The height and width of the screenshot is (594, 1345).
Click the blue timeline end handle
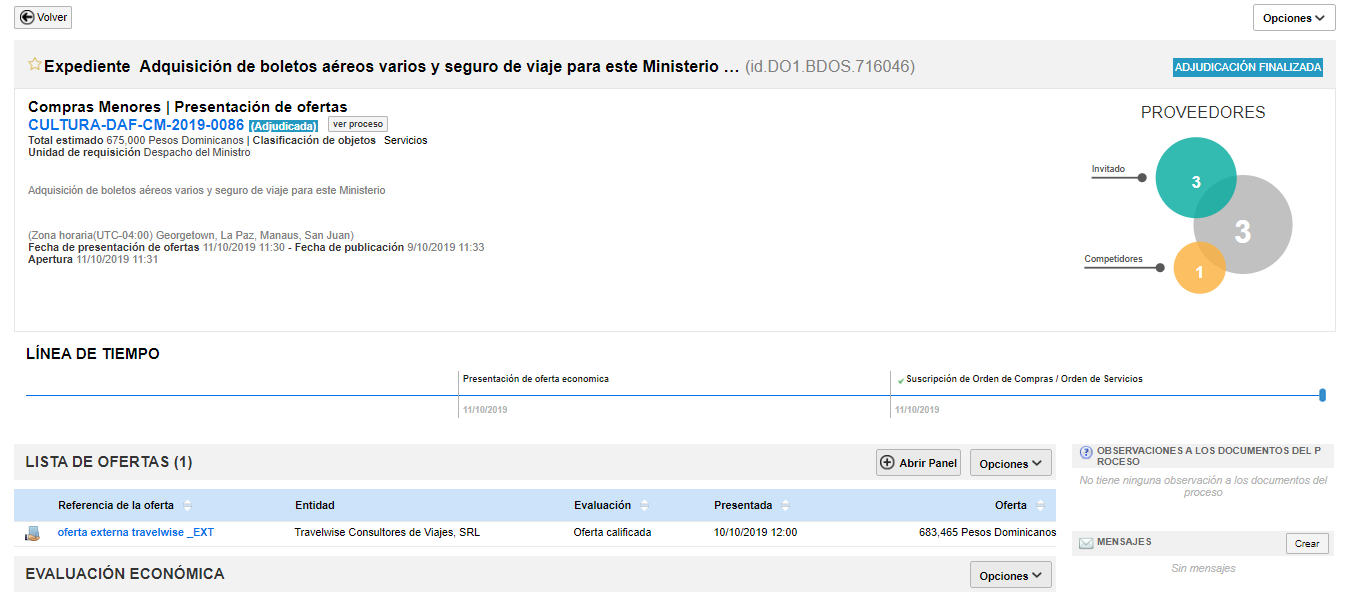pyautogui.click(x=1322, y=395)
